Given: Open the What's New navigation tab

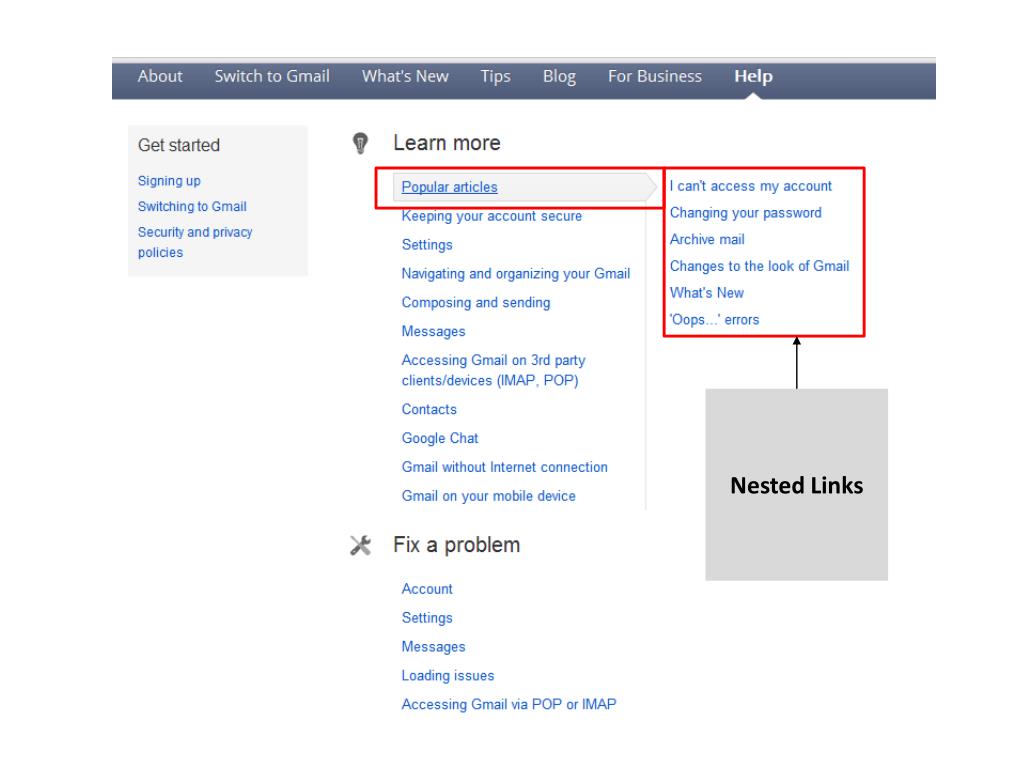Looking at the screenshot, I should click(405, 76).
